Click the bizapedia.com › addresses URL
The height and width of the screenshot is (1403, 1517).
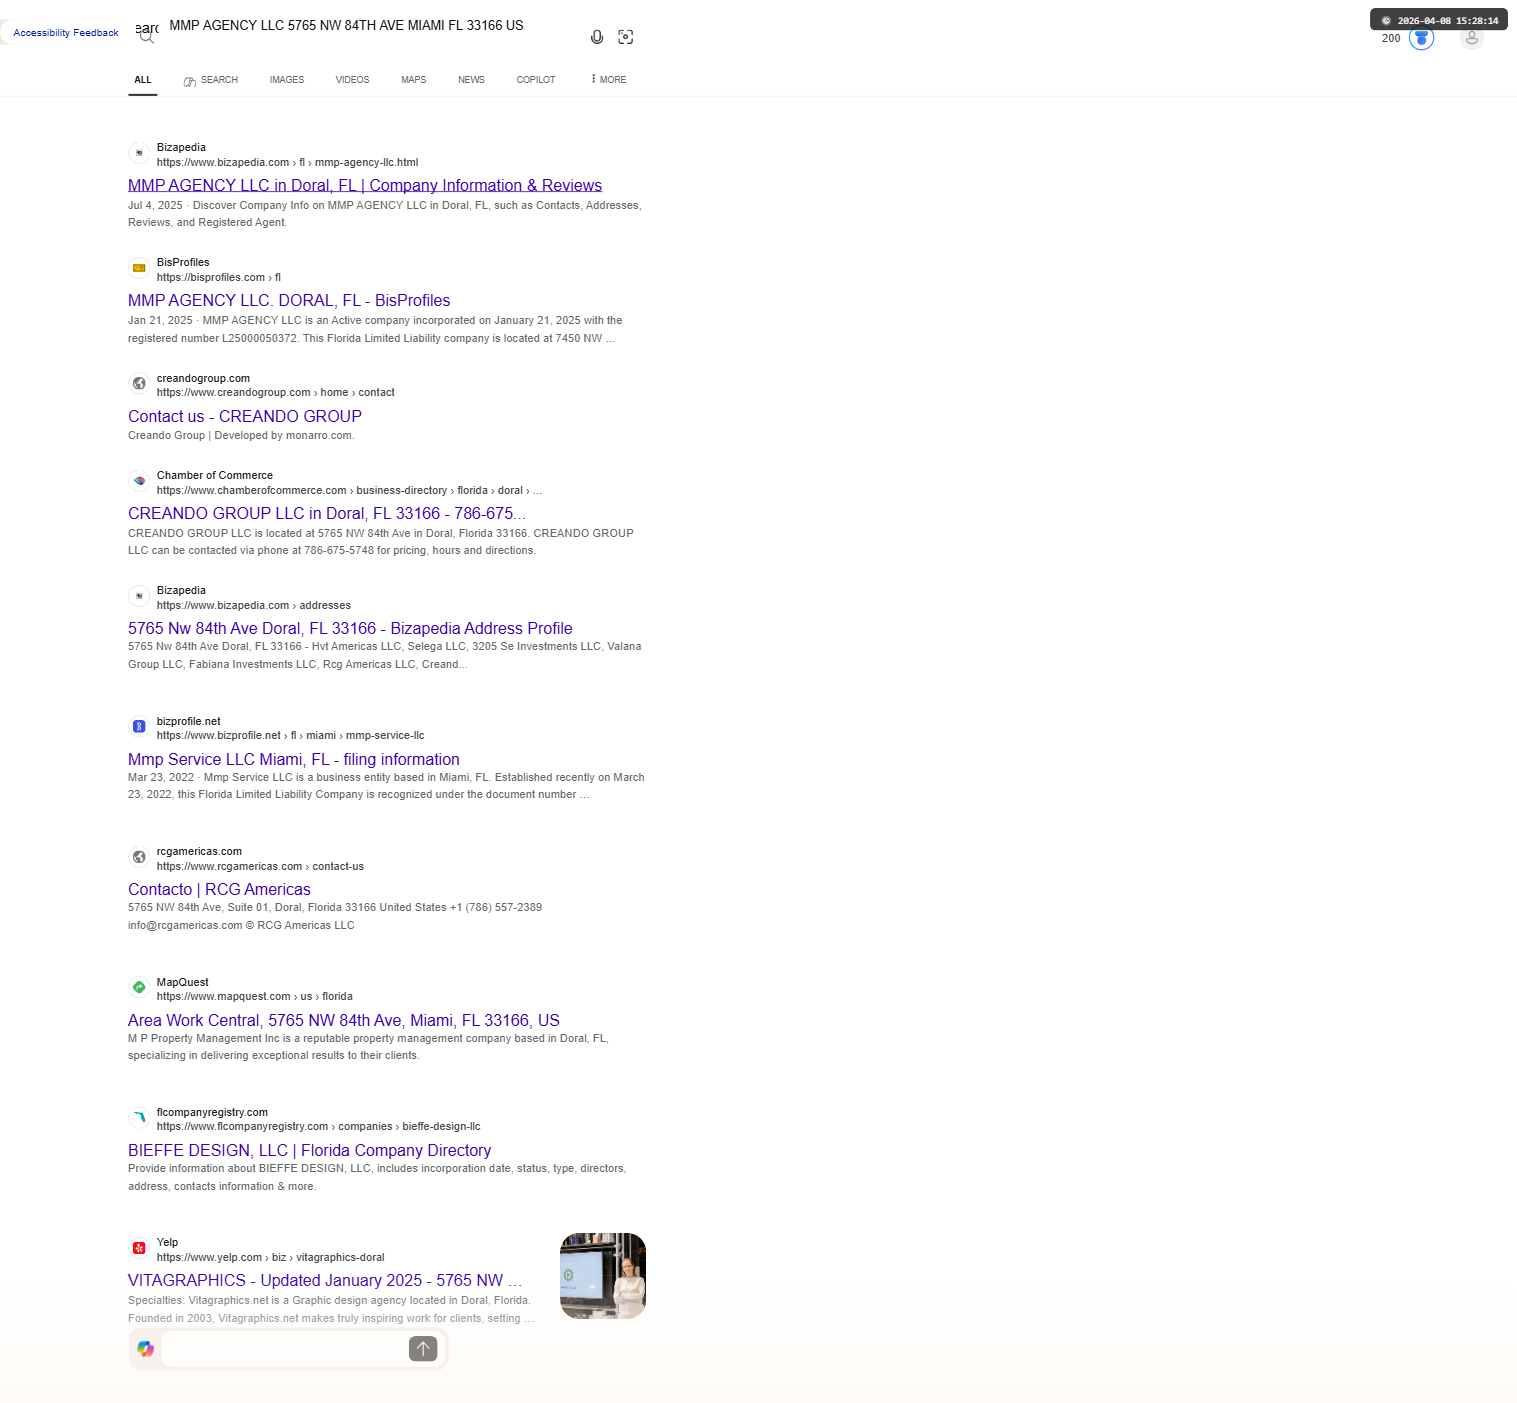pos(254,606)
